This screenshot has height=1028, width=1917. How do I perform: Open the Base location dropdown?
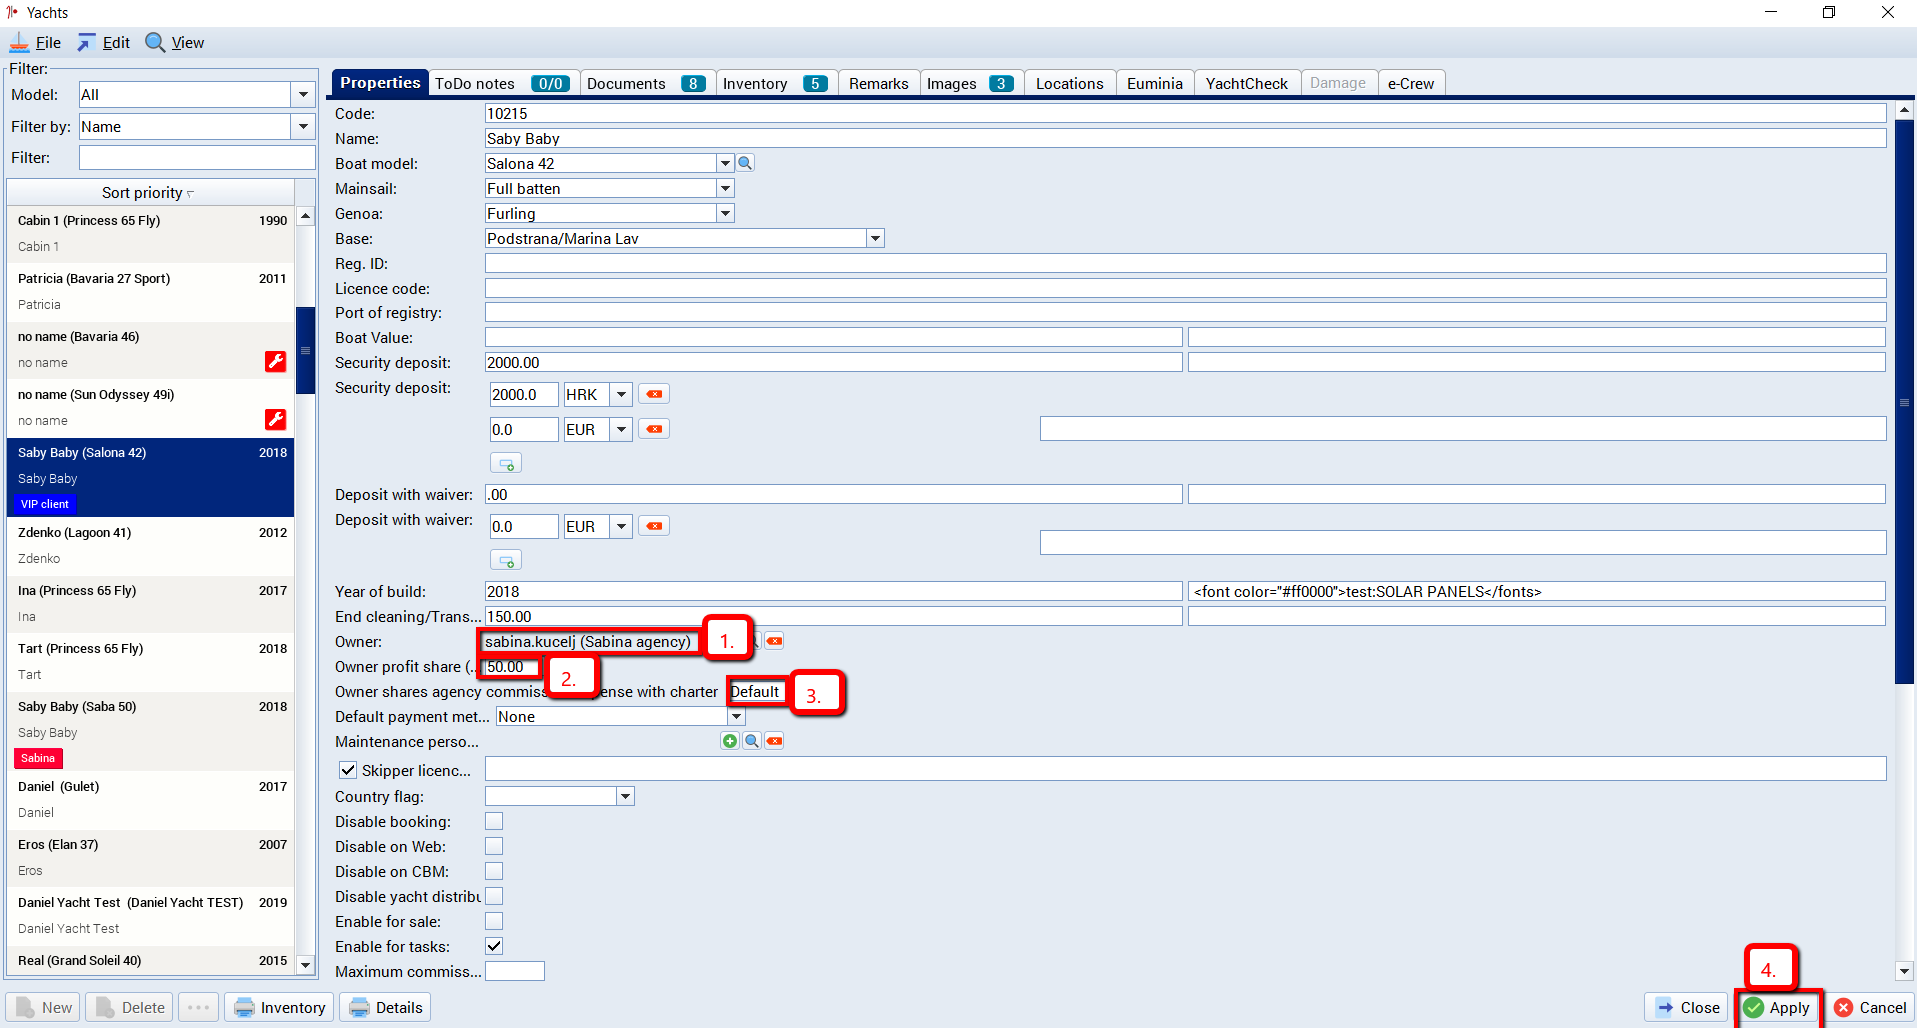[875, 238]
